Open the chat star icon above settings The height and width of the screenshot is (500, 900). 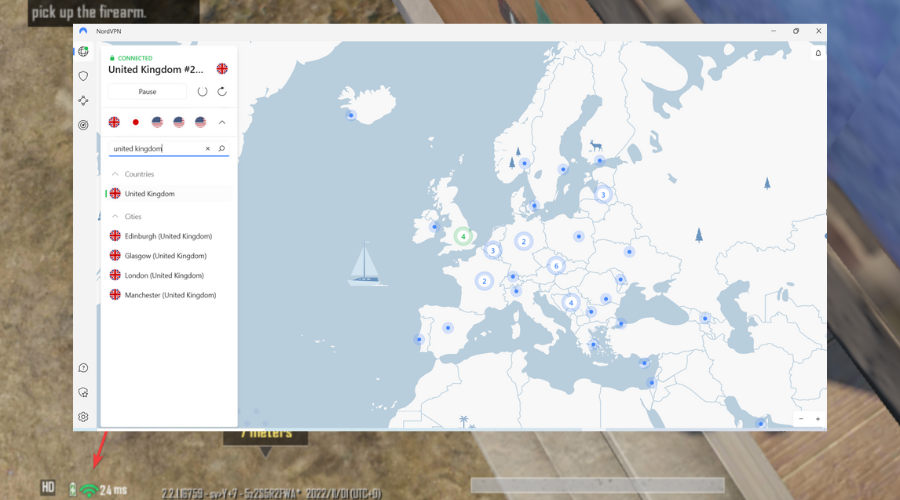[83, 393]
